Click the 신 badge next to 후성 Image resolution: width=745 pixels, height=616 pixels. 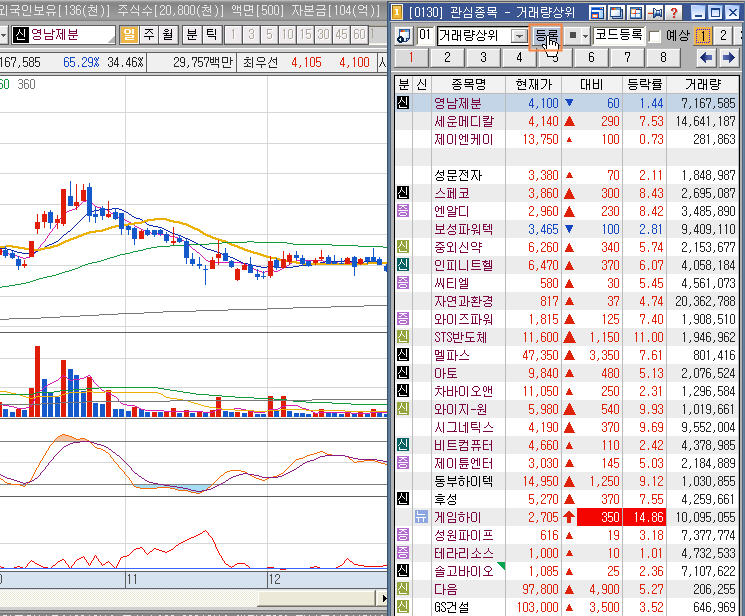(x=403, y=499)
